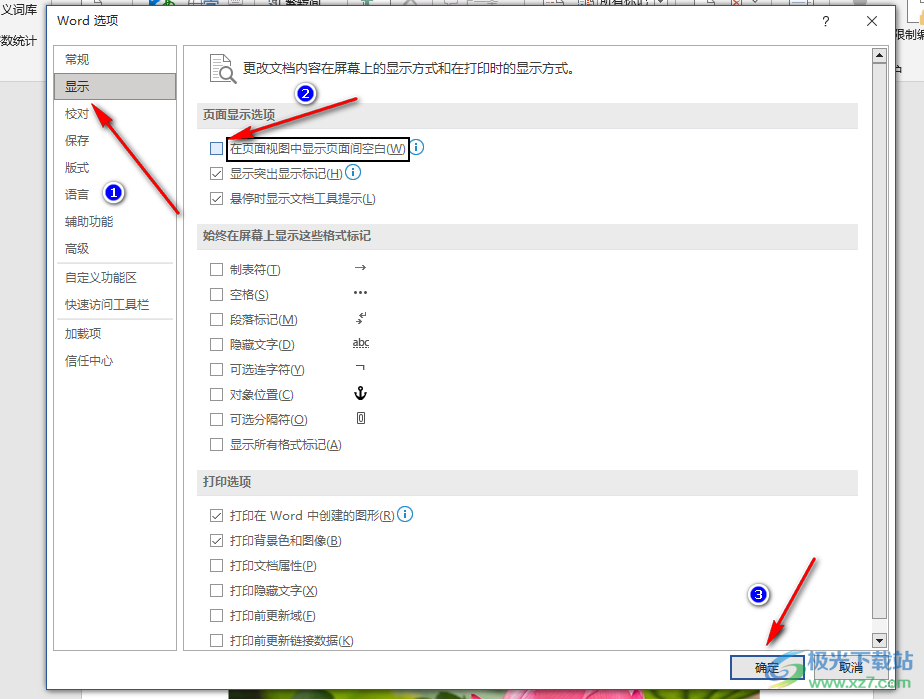
Task: Uncheck 悬停时显示文档工具提示 checkbox
Action: [x=216, y=199]
